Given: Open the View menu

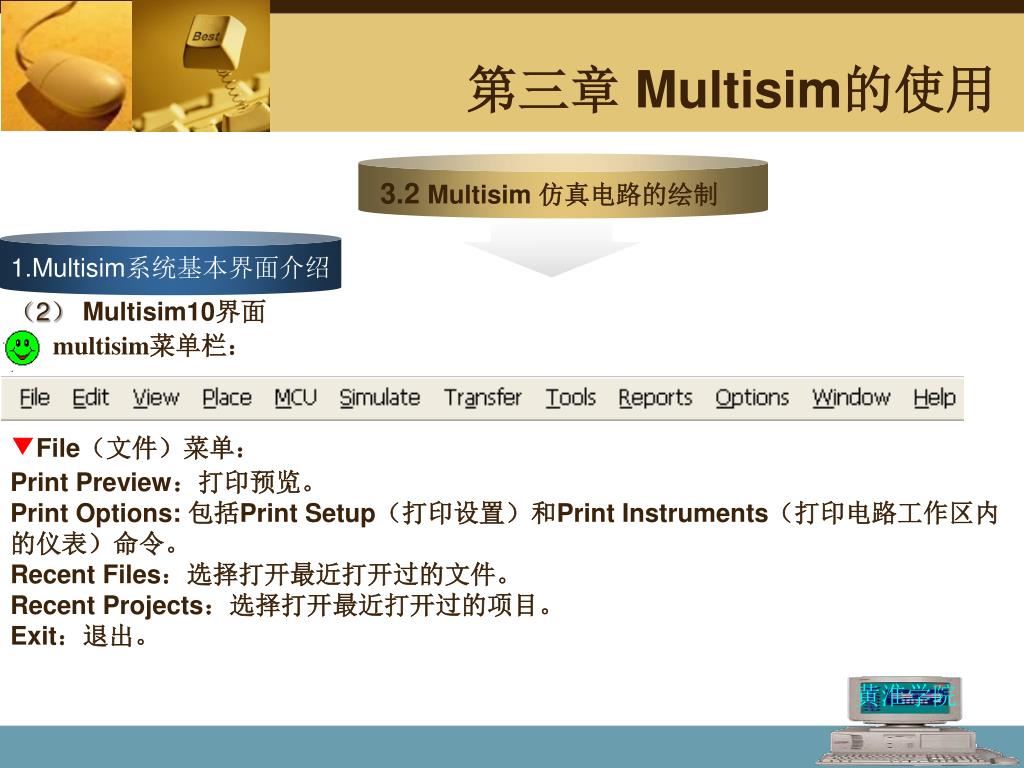Looking at the screenshot, I should 156,398.
